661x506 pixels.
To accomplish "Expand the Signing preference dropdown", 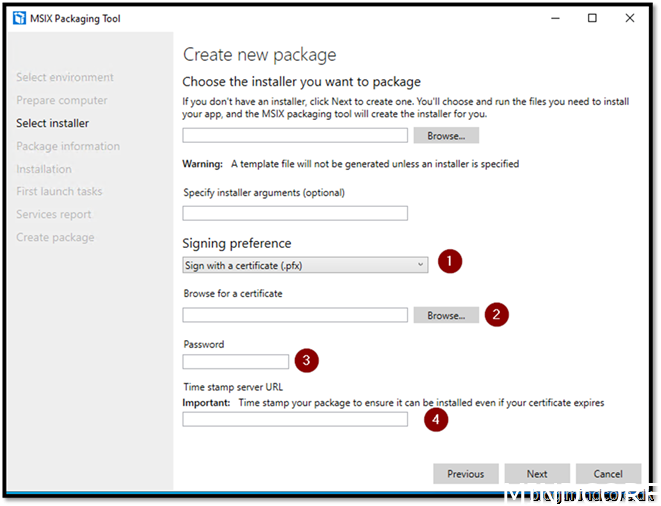I will [x=305, y=265].
